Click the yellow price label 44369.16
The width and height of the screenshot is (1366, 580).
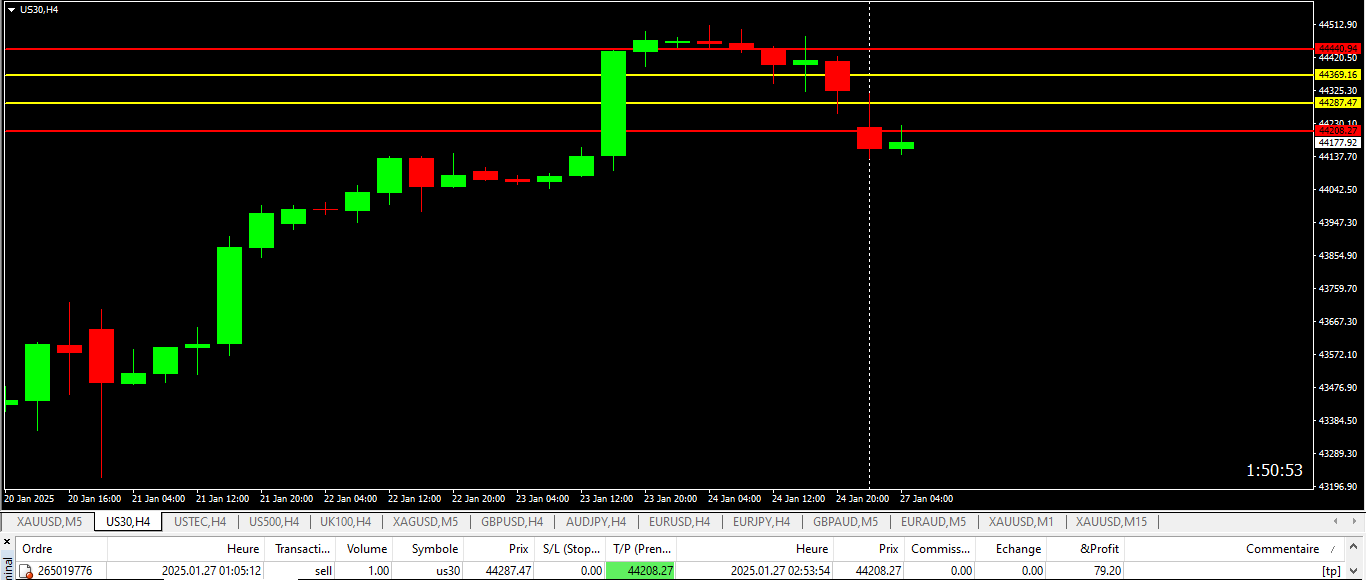click(1338, 75)
